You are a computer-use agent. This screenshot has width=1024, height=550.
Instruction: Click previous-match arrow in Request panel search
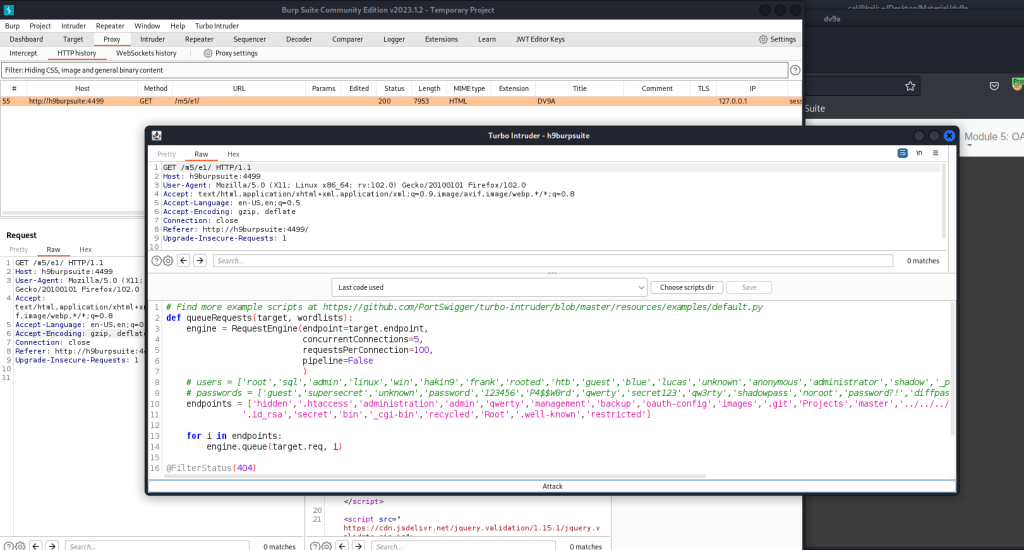[36, 546]
